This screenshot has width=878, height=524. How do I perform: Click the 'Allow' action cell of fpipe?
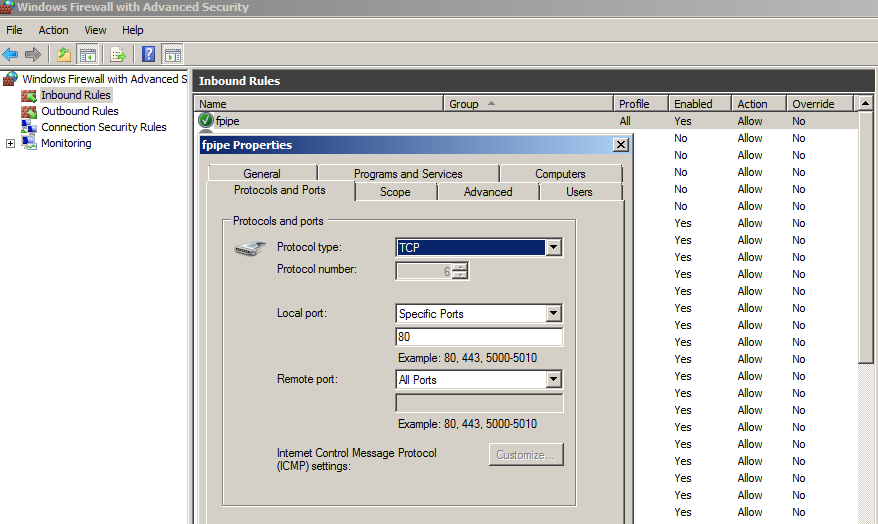(x=750, y=121)
